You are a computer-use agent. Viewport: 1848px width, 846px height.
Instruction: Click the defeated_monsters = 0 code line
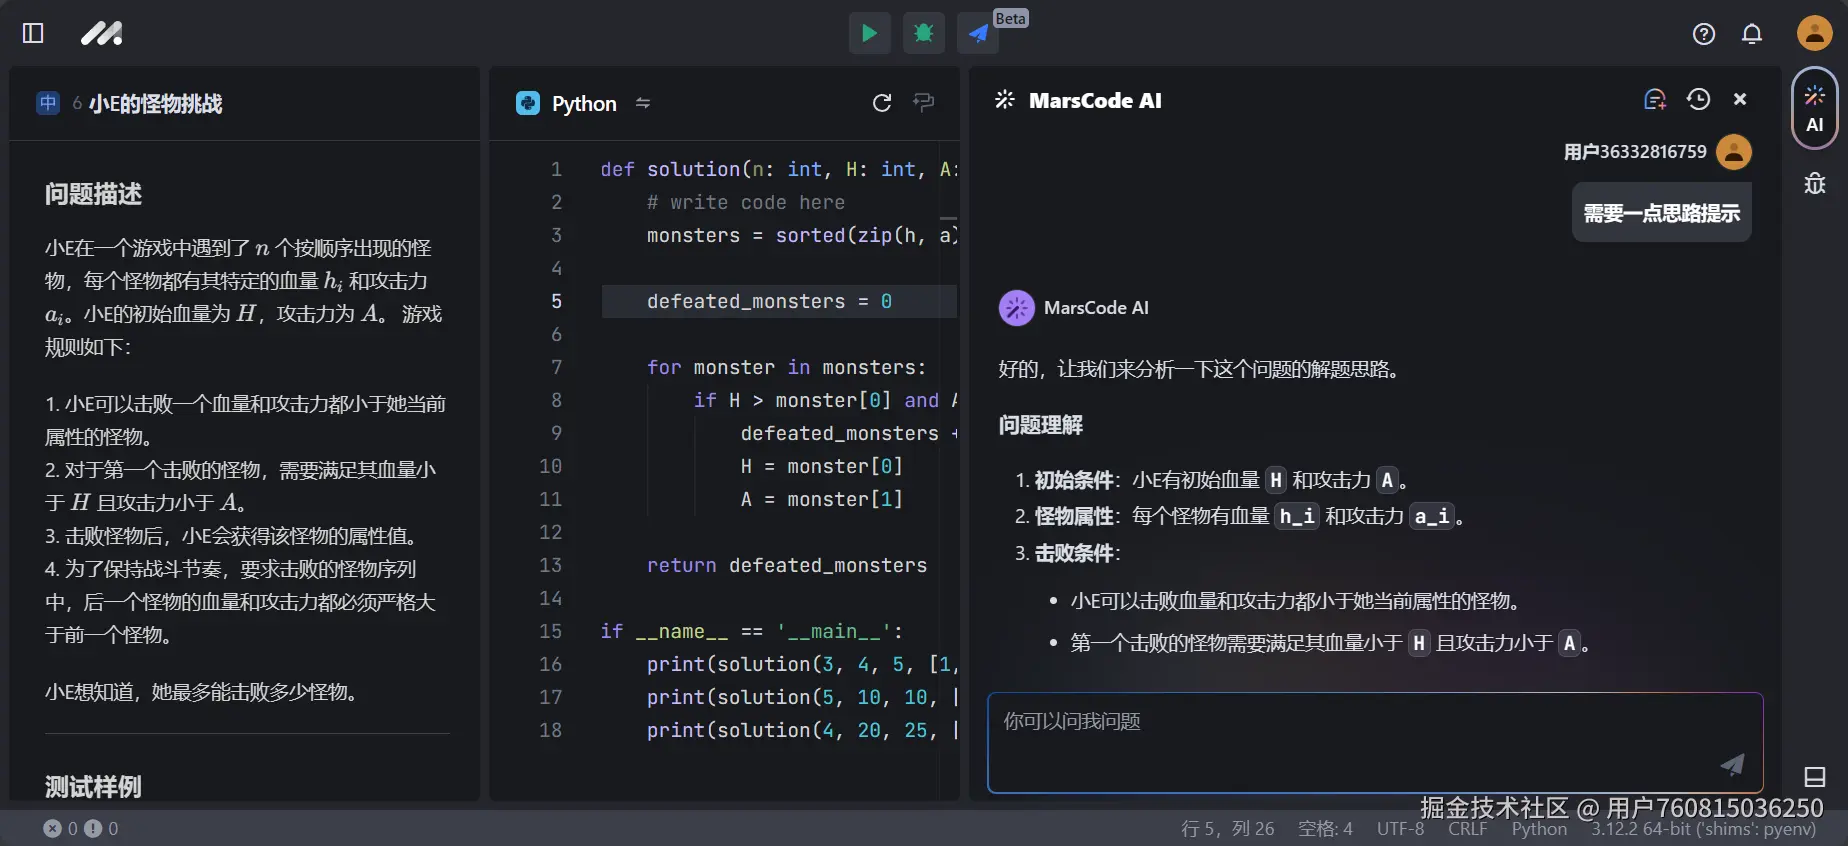tap(769, 301)
